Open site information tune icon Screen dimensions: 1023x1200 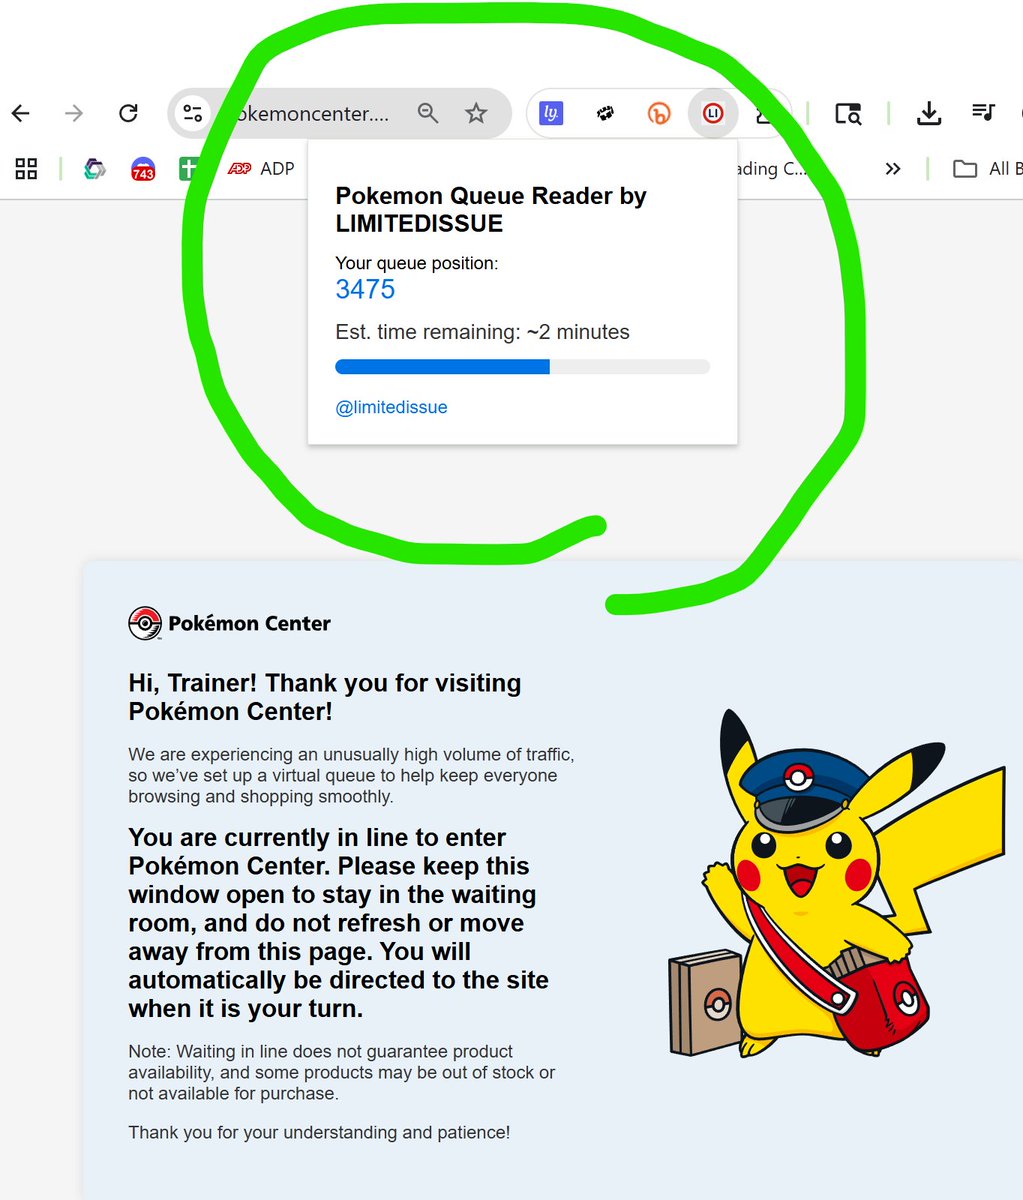192,113
